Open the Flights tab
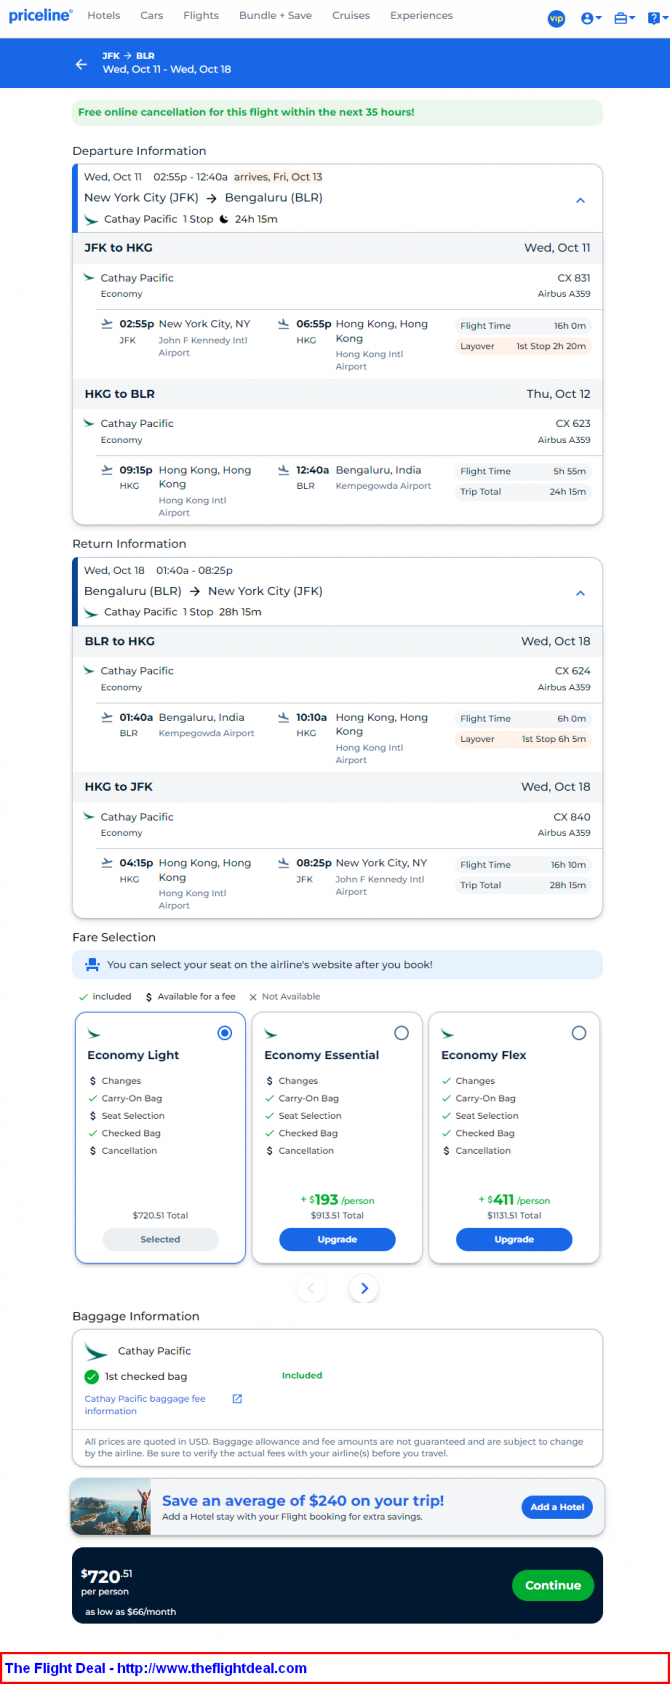 tap(201, 16)
